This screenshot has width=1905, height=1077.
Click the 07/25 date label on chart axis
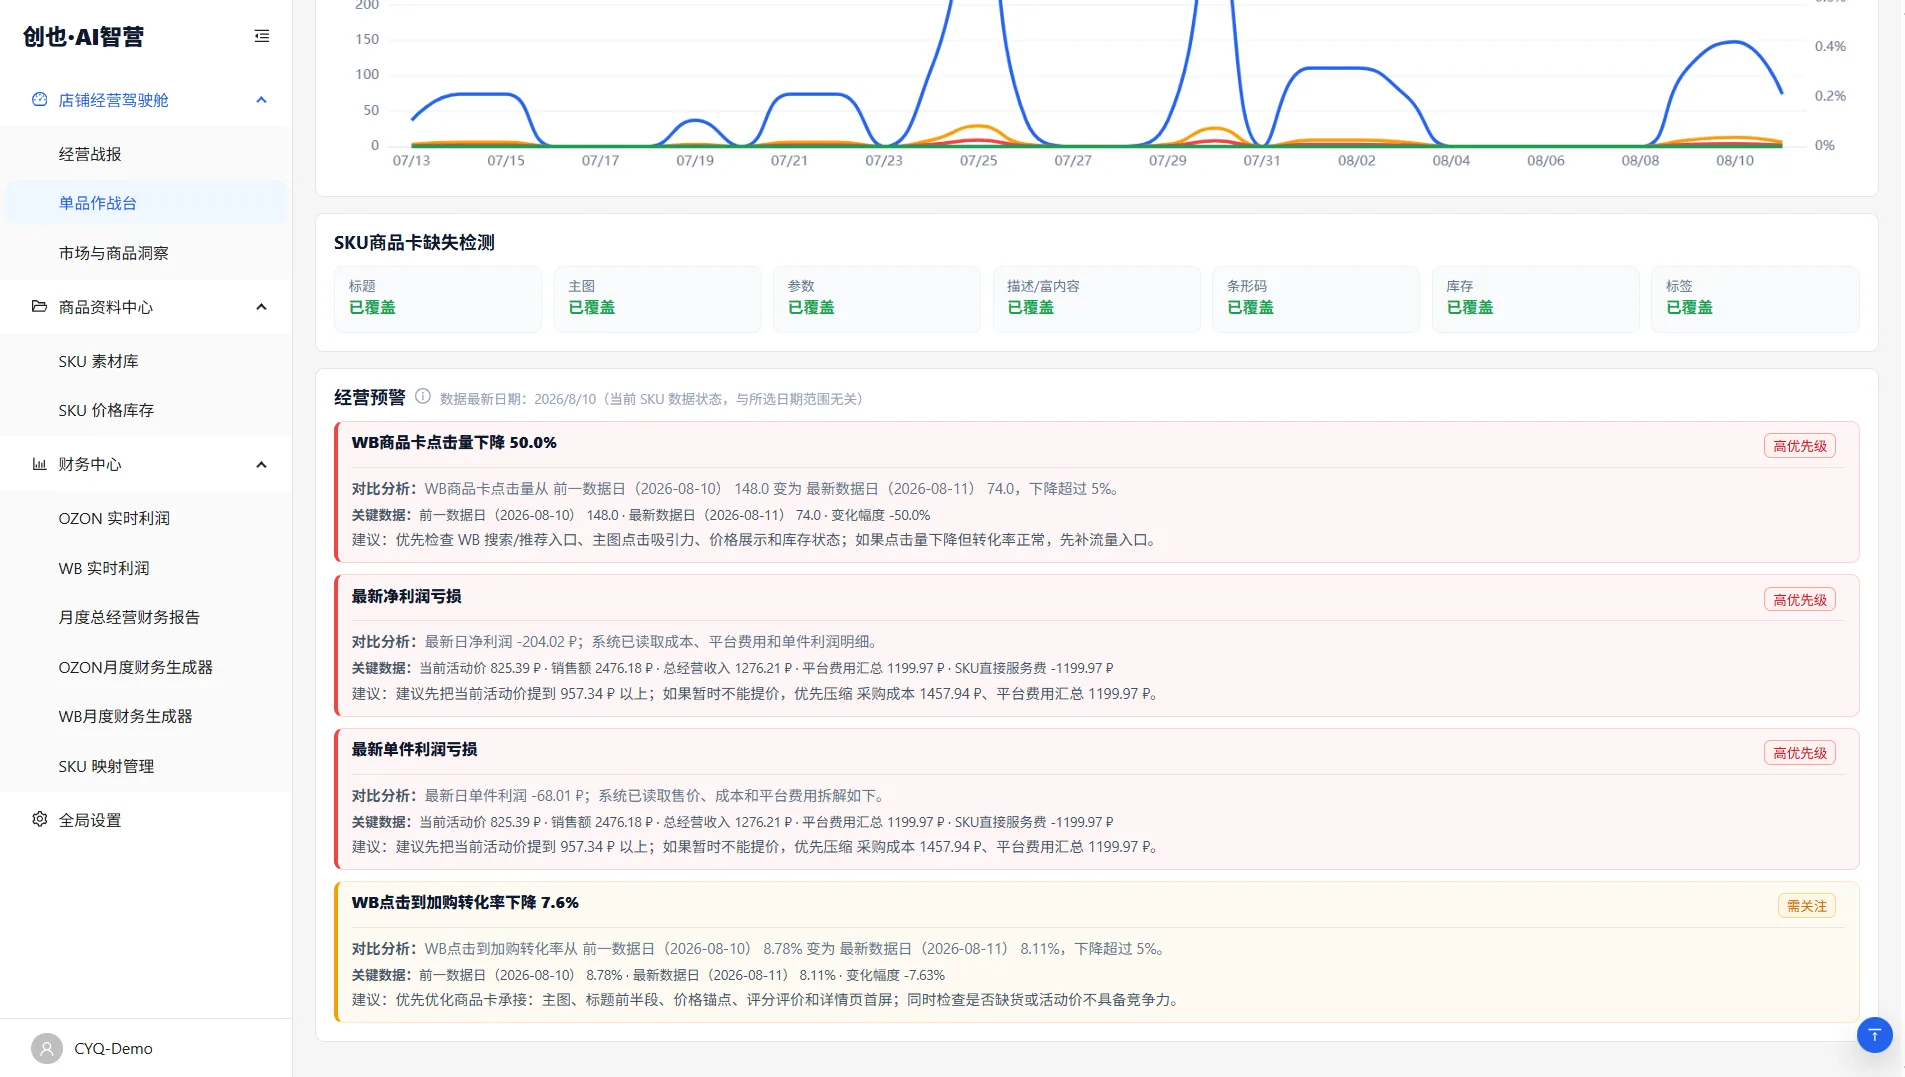pyautogui.click(x=978, y=160)
